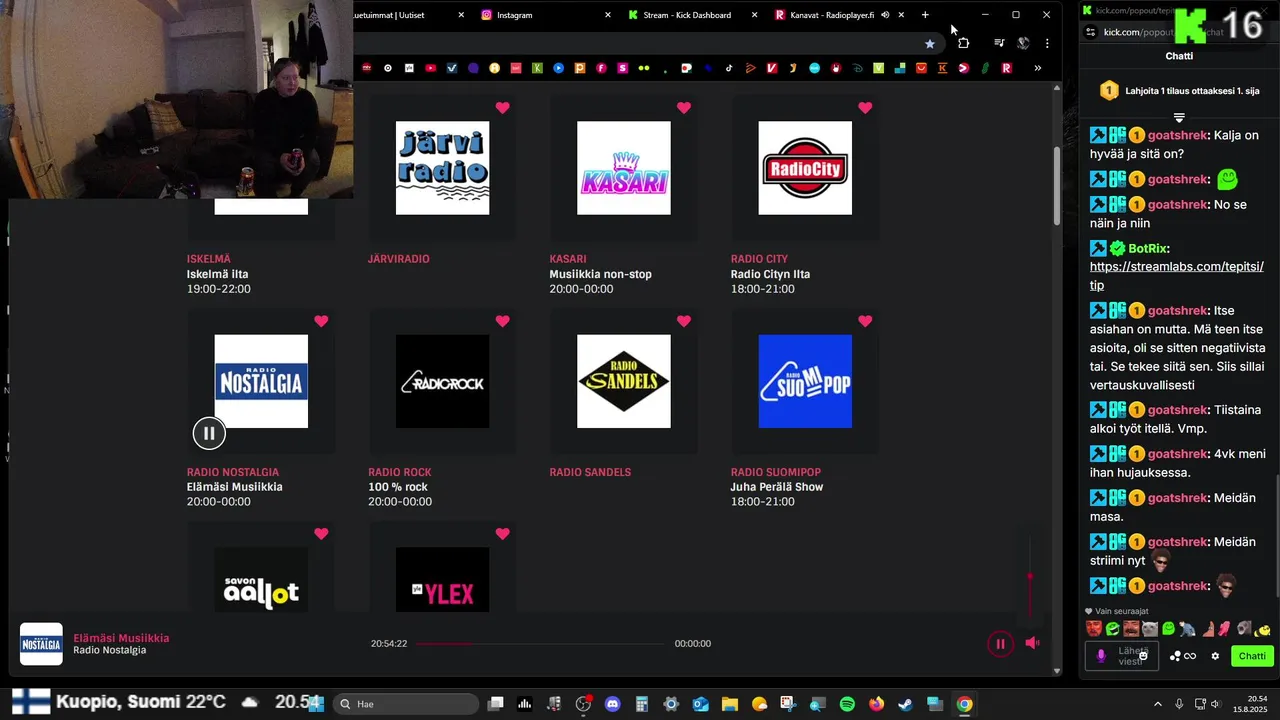This screenshot has height=720, width=1280.
Task: Toggle the Radio Nostalgia favorite heart
Action: tap(321, 321)
